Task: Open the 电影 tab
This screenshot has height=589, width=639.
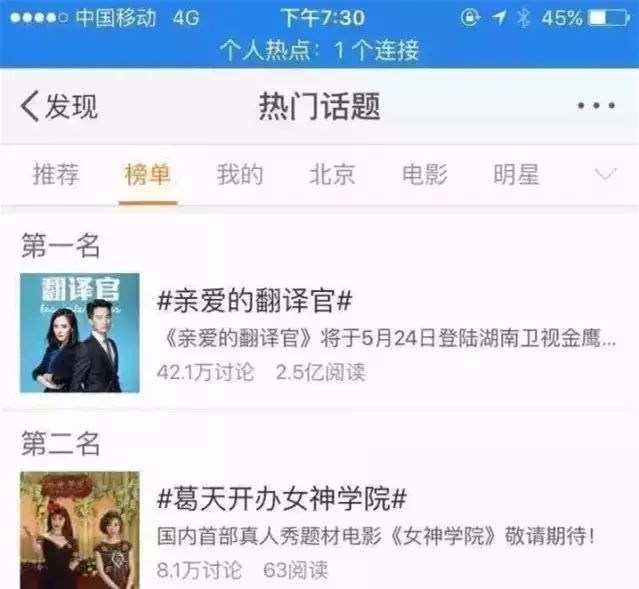Action: coord(425,174)
